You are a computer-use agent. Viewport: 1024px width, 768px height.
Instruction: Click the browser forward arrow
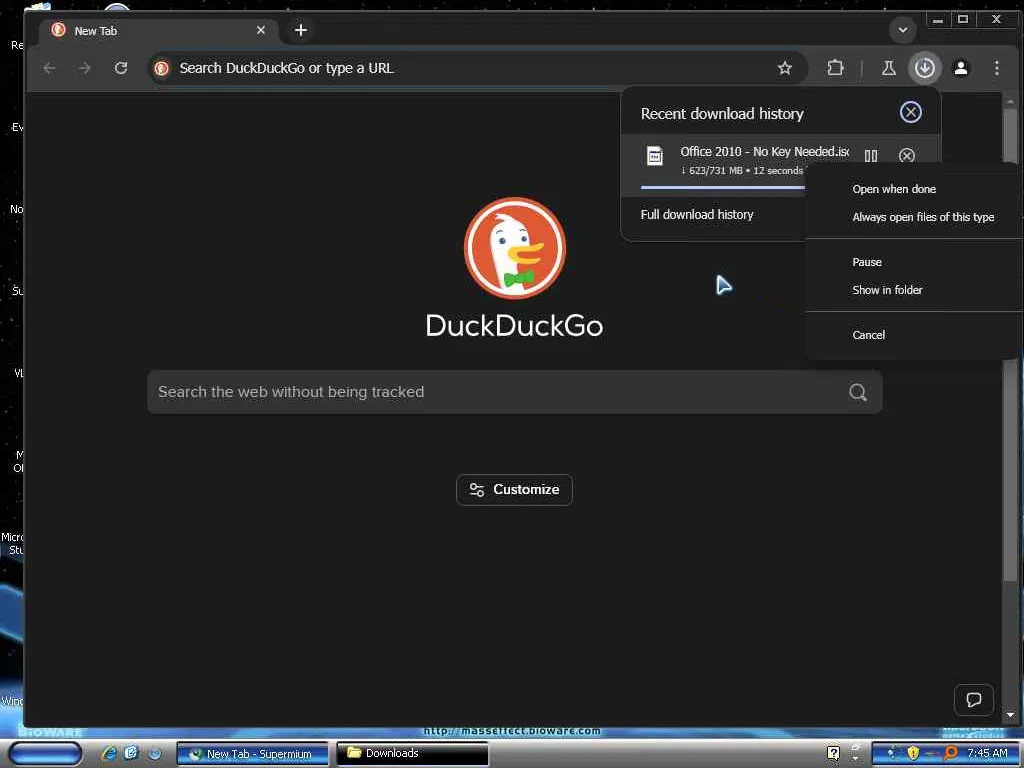pos(84,68)
